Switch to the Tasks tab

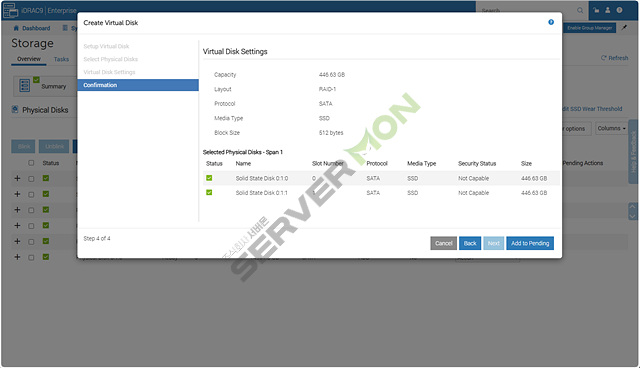pyautogui.click(x=61, y=59)
